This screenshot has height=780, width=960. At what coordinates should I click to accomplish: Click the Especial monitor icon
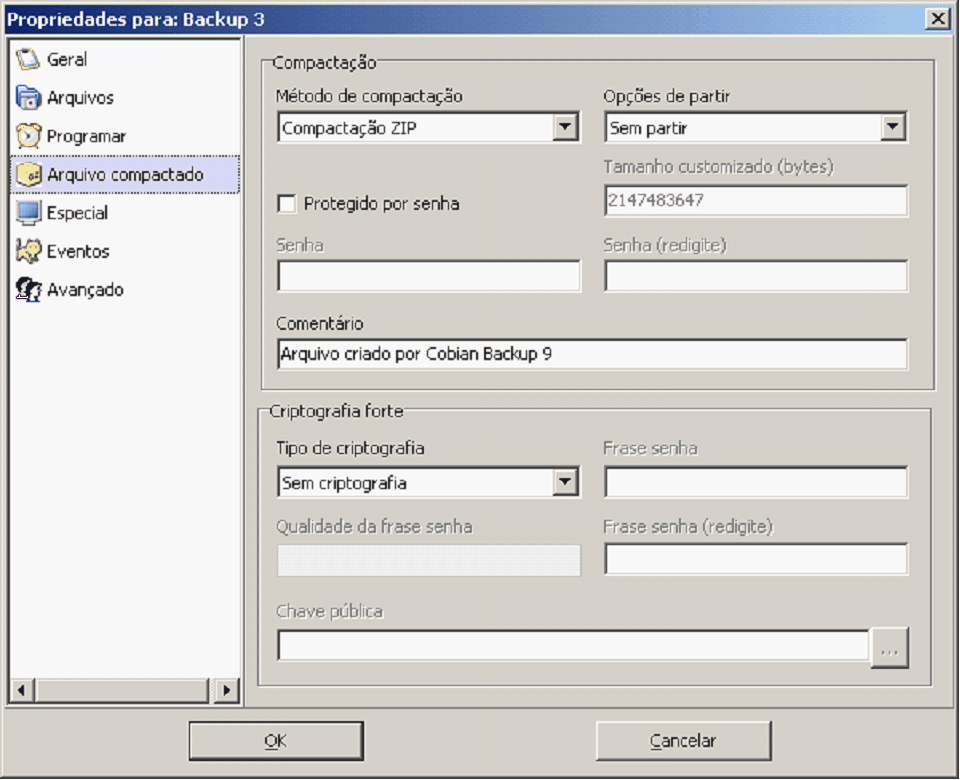tap(28, 213)
